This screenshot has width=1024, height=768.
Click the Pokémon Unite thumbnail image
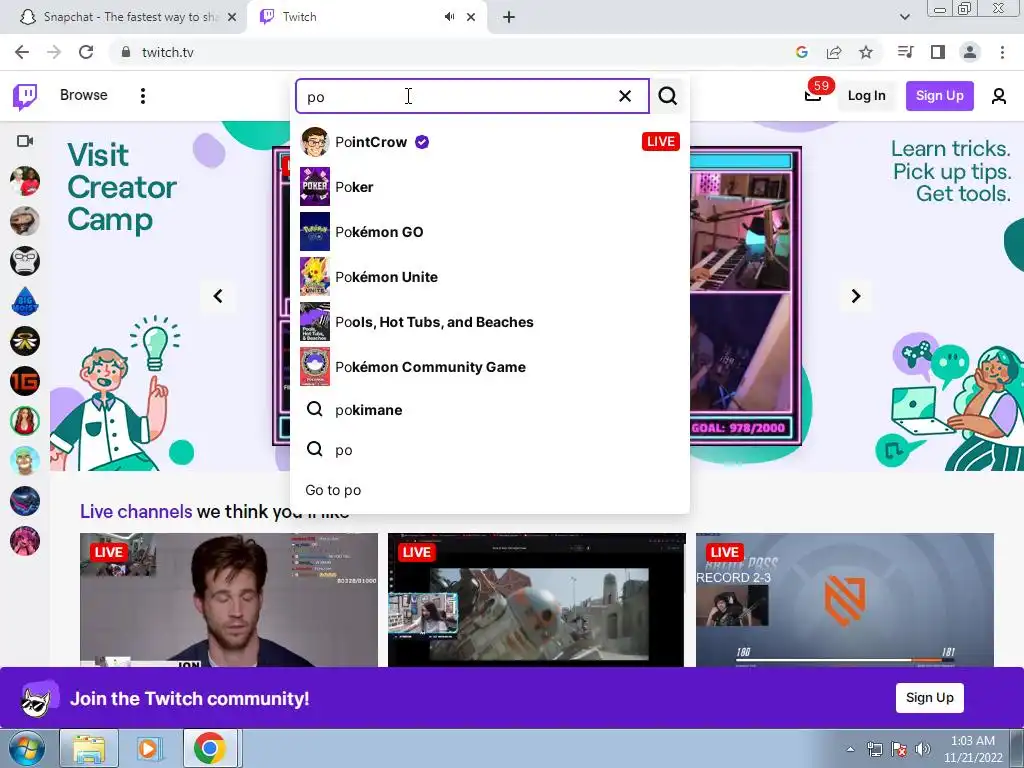click(315, 277)
